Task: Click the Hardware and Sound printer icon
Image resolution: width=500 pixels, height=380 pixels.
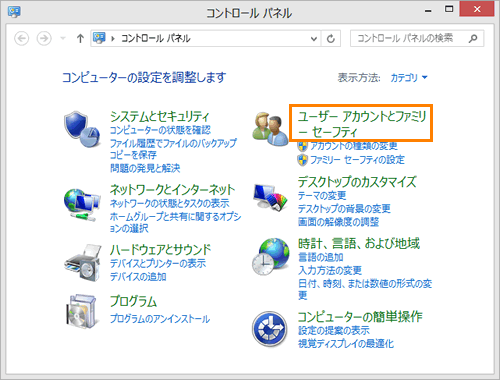Action: (82, 263)
